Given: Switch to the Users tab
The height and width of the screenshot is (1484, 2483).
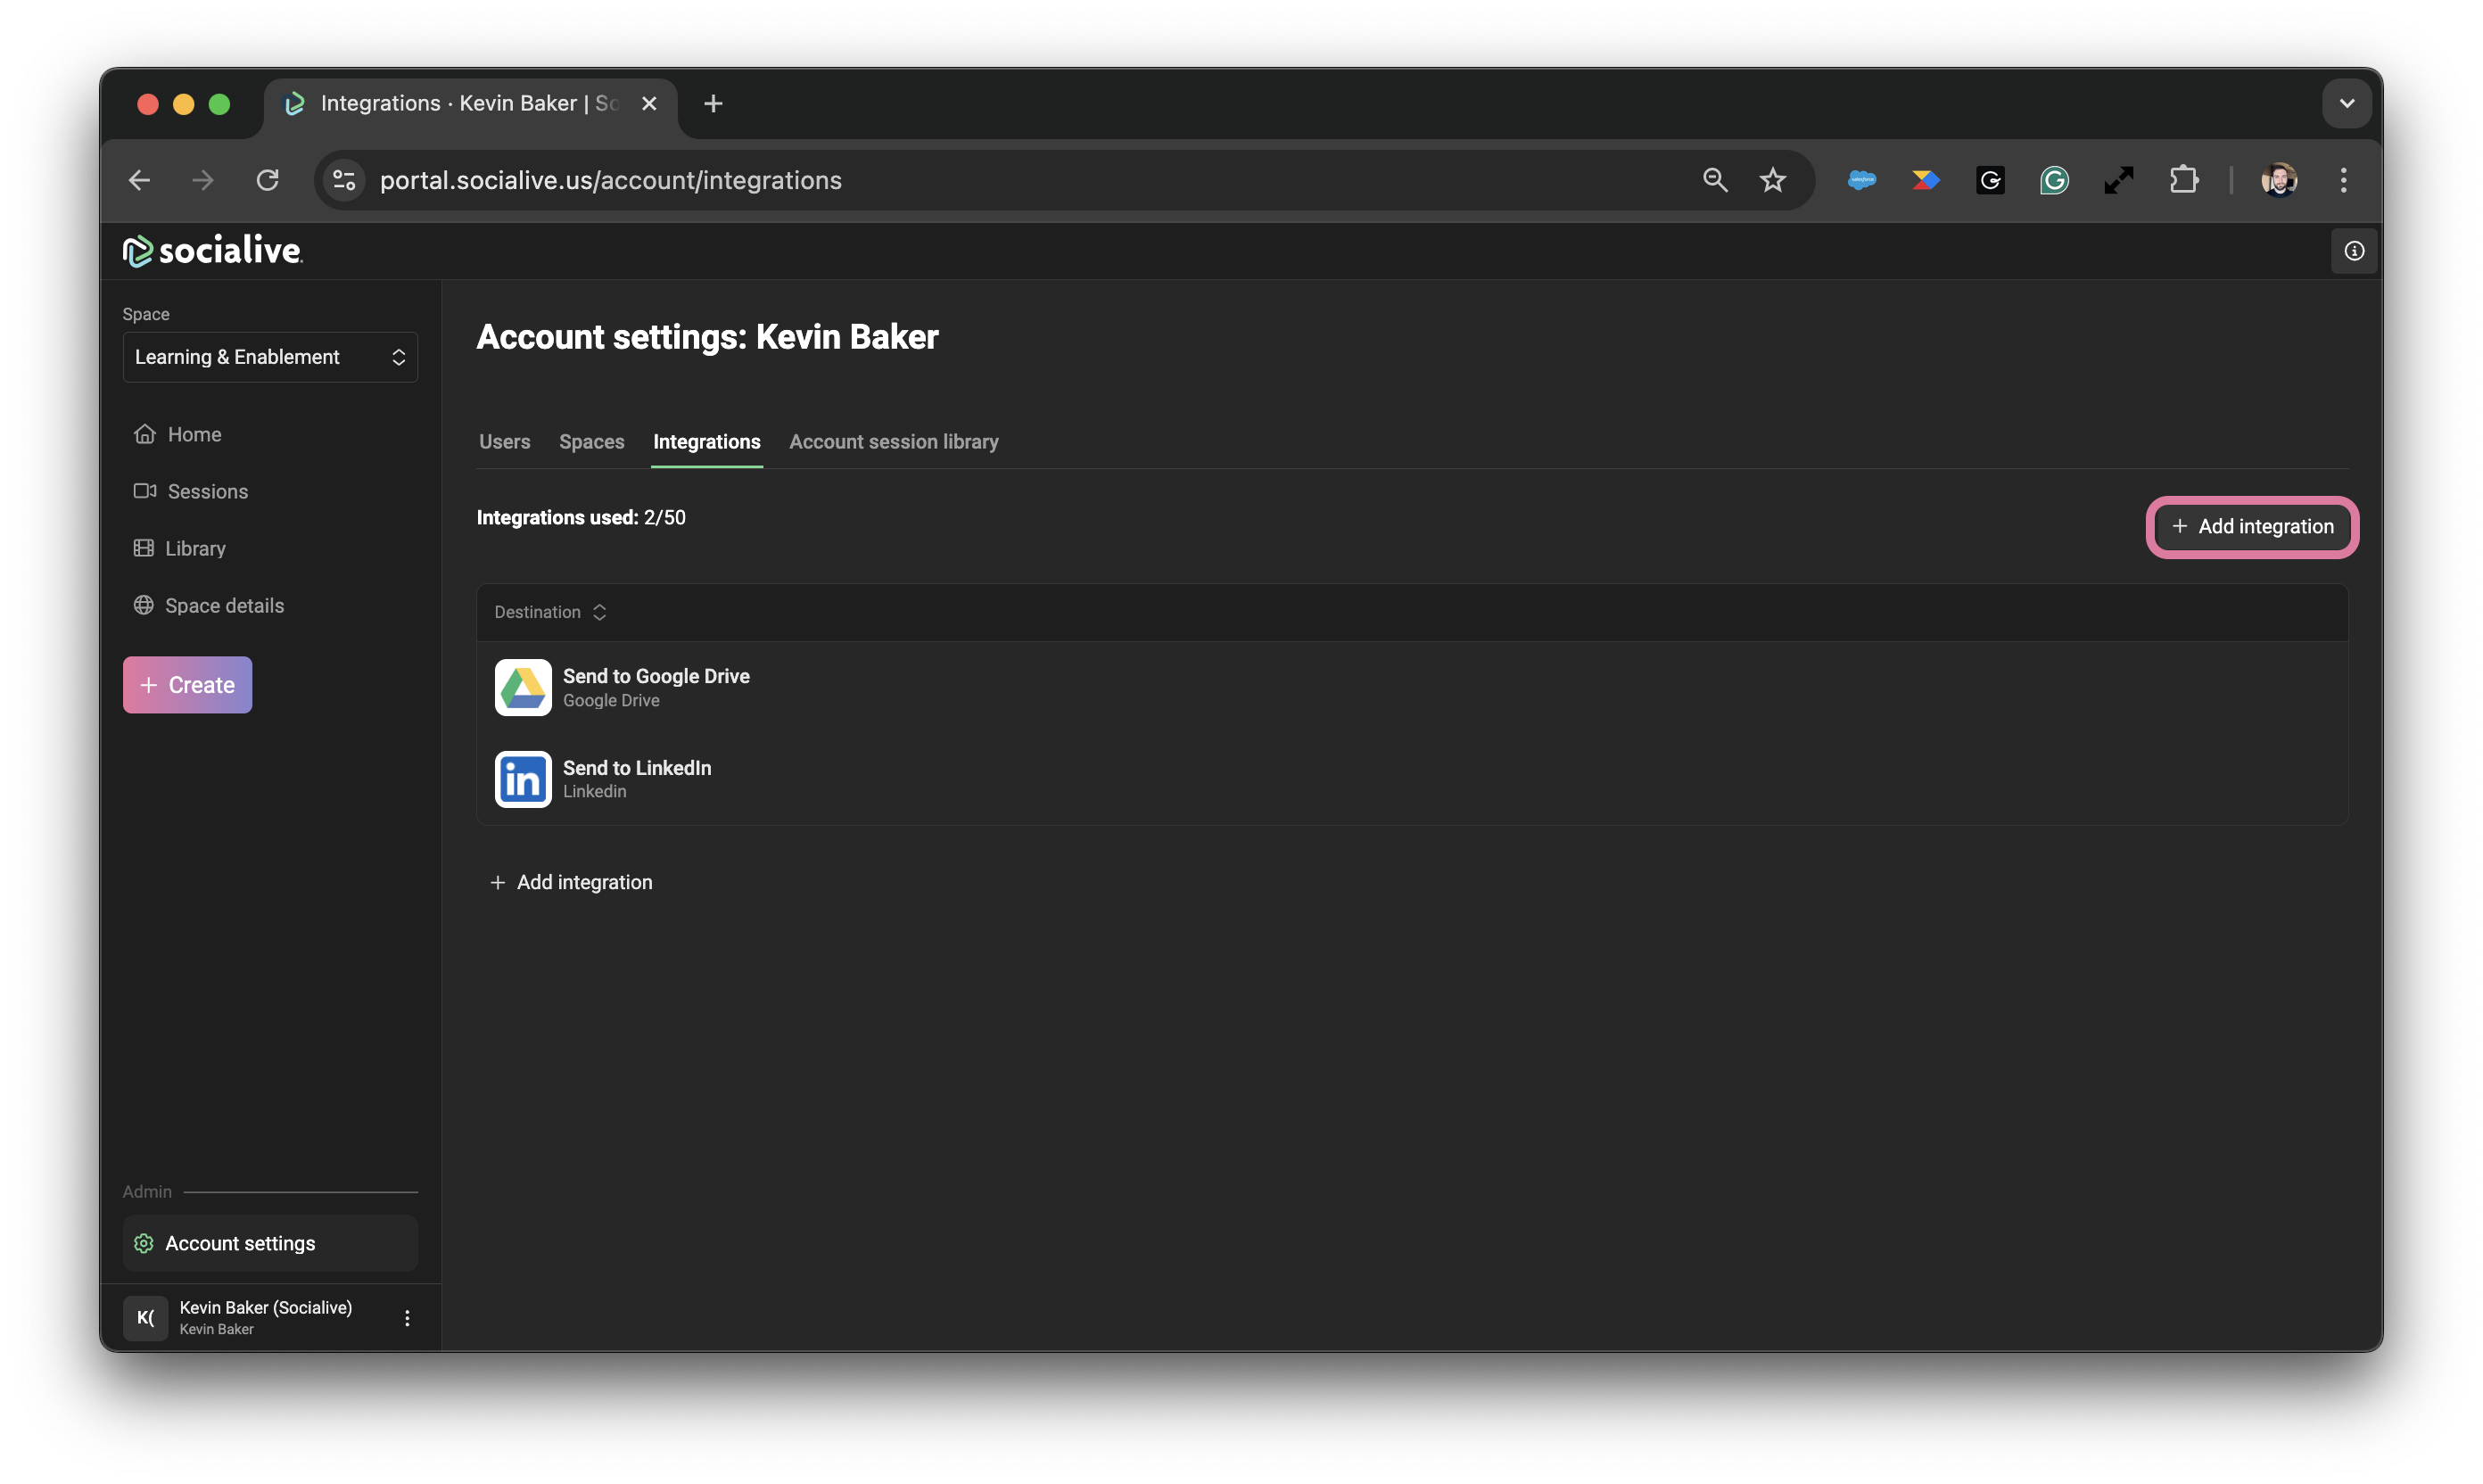Looking at the screenshot, I should (504, 441).
